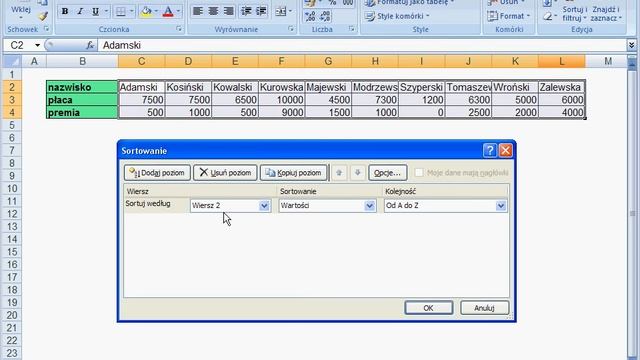Select cell 'nazwisko'
Screen dimensions: 640x360
point(82,87)
